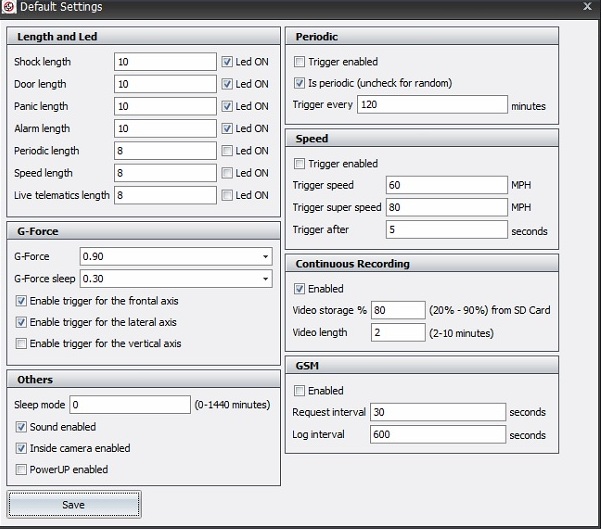
Task: Click the Periodic section header
Action: coord(422,36)
